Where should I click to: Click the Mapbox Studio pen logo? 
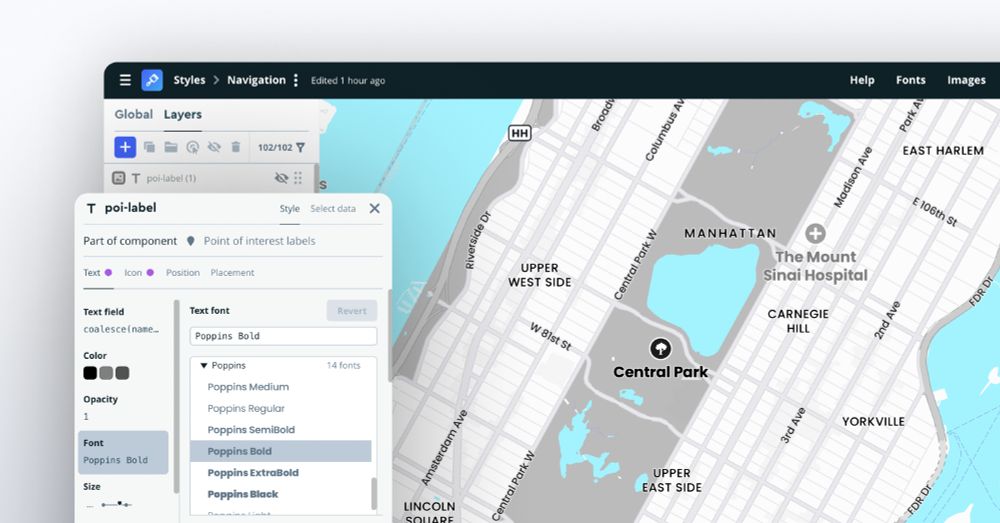(x=152, y=80)
